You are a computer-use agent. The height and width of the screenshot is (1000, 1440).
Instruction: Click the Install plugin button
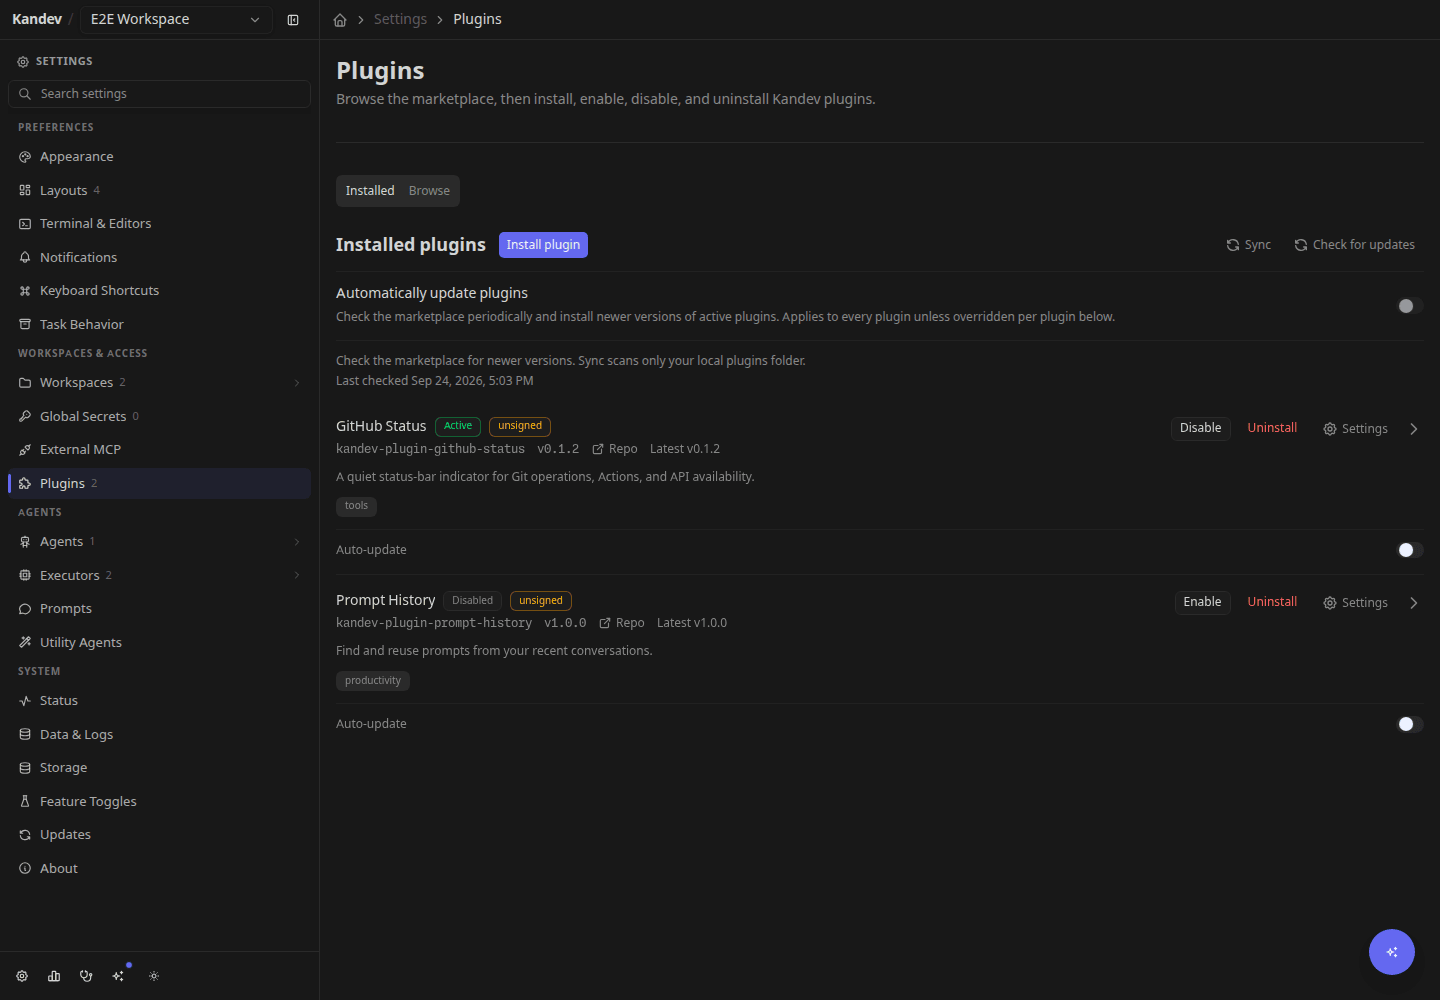click(x=543, y=245)
